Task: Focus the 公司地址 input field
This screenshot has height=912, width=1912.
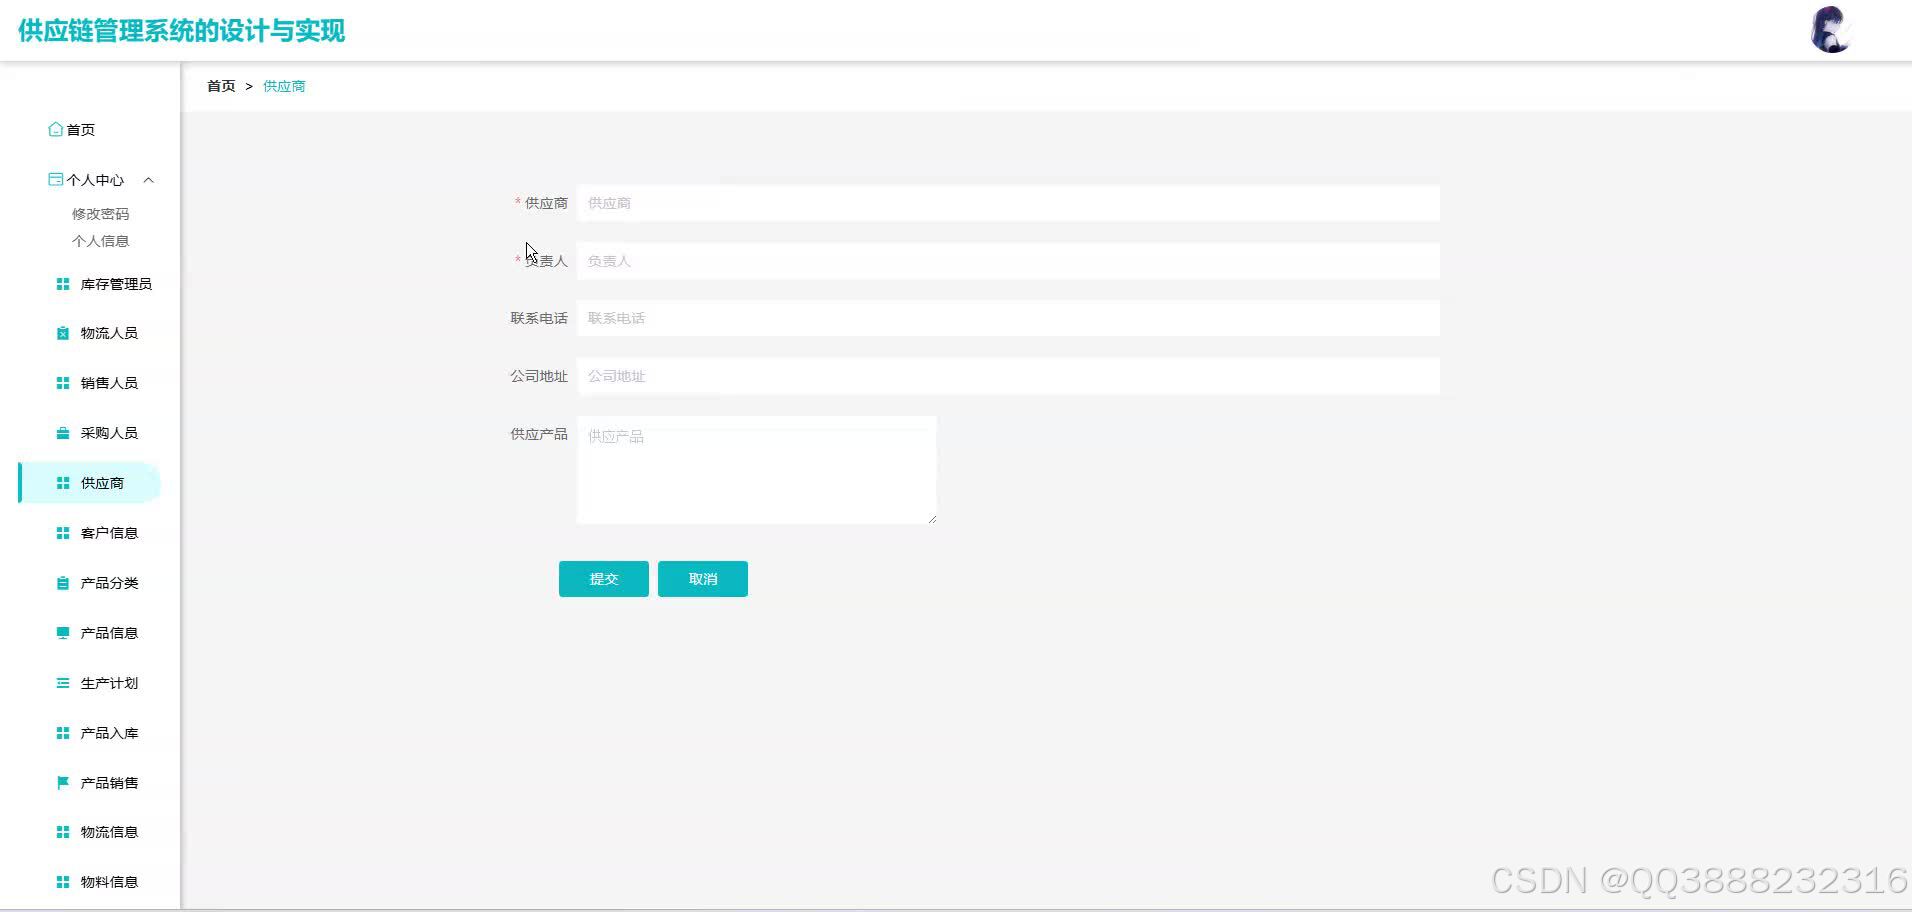Action: coord(1008,376)
